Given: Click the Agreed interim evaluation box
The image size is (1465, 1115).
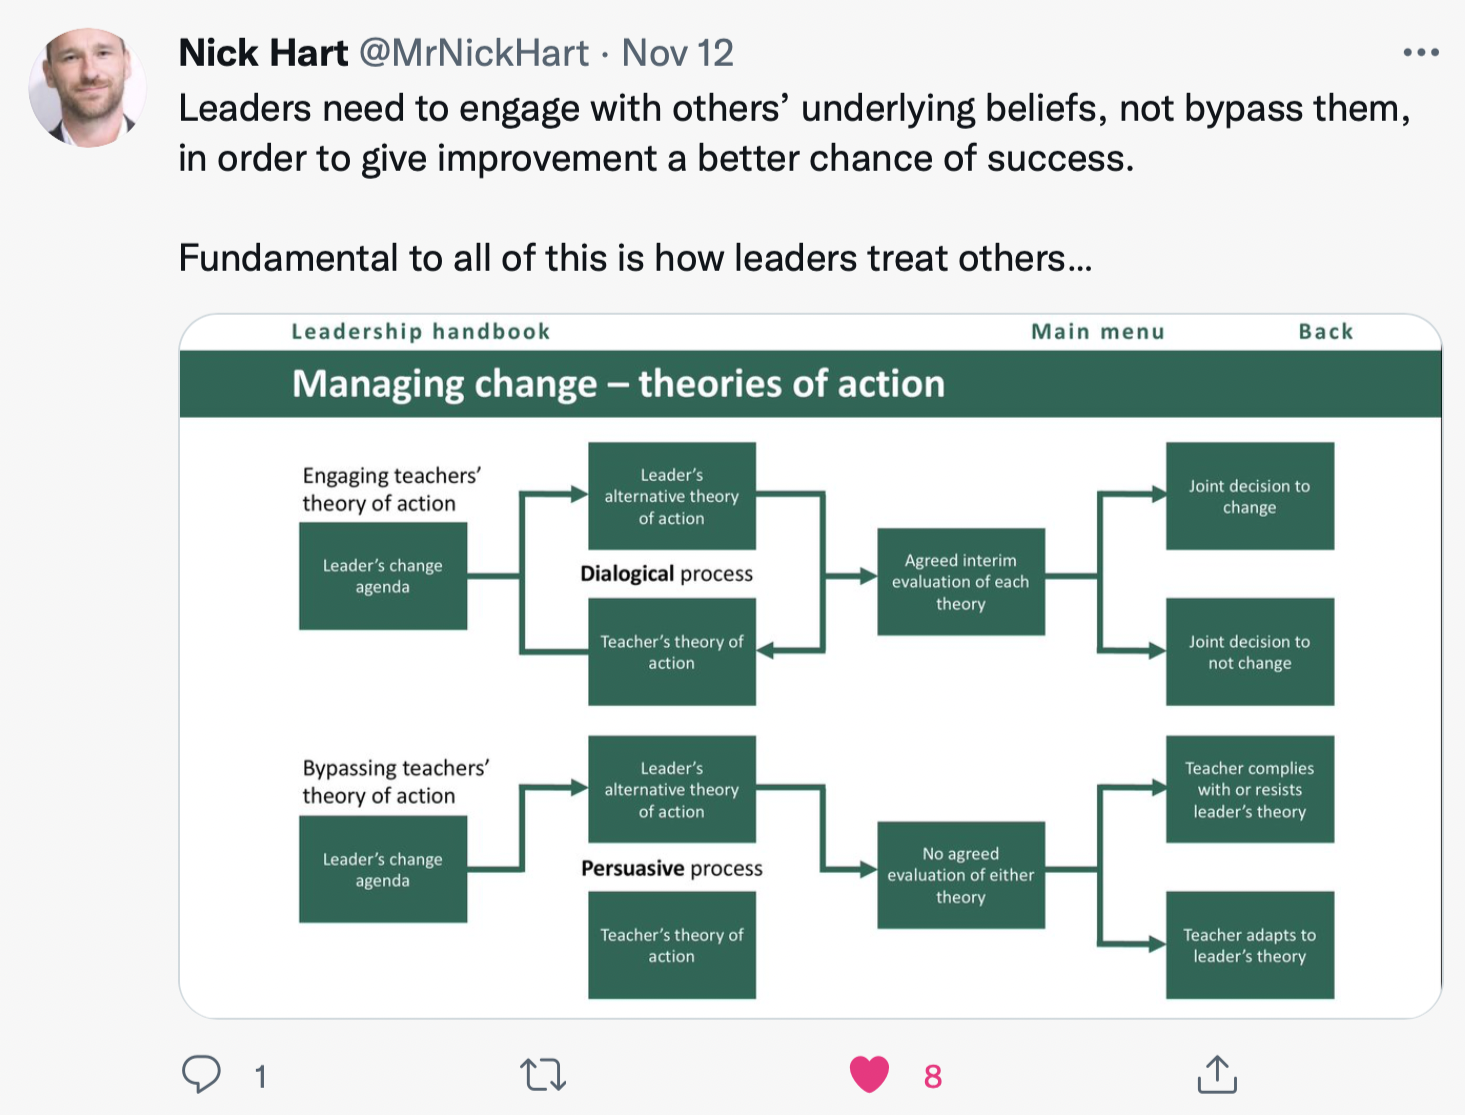Looking at the screenshot, I should click(960, 582).
